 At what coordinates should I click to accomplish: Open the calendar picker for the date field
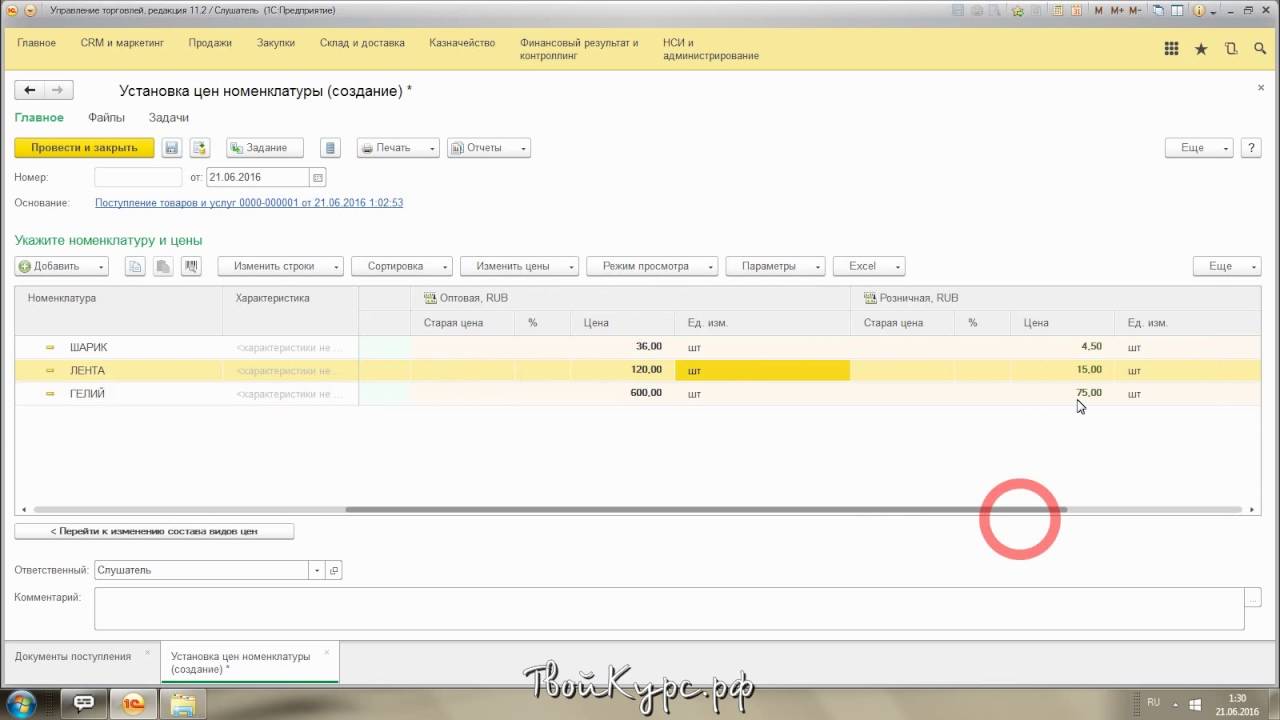[x=318, y=178]
